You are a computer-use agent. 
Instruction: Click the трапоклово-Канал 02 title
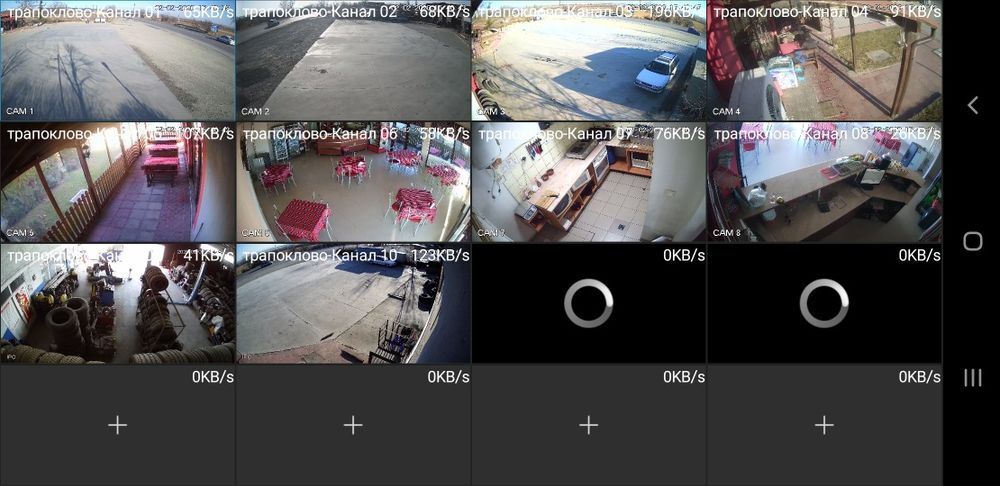point(320,12)
